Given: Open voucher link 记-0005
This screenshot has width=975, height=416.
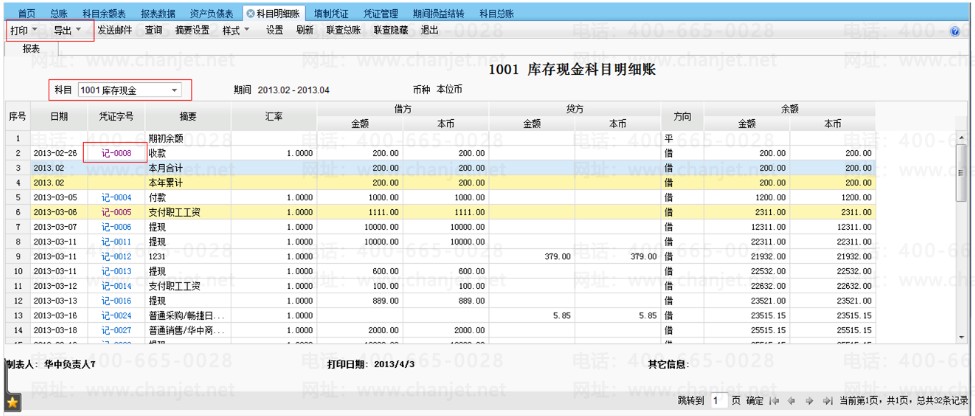Looking at the screenshot, I should click(116, 212).
